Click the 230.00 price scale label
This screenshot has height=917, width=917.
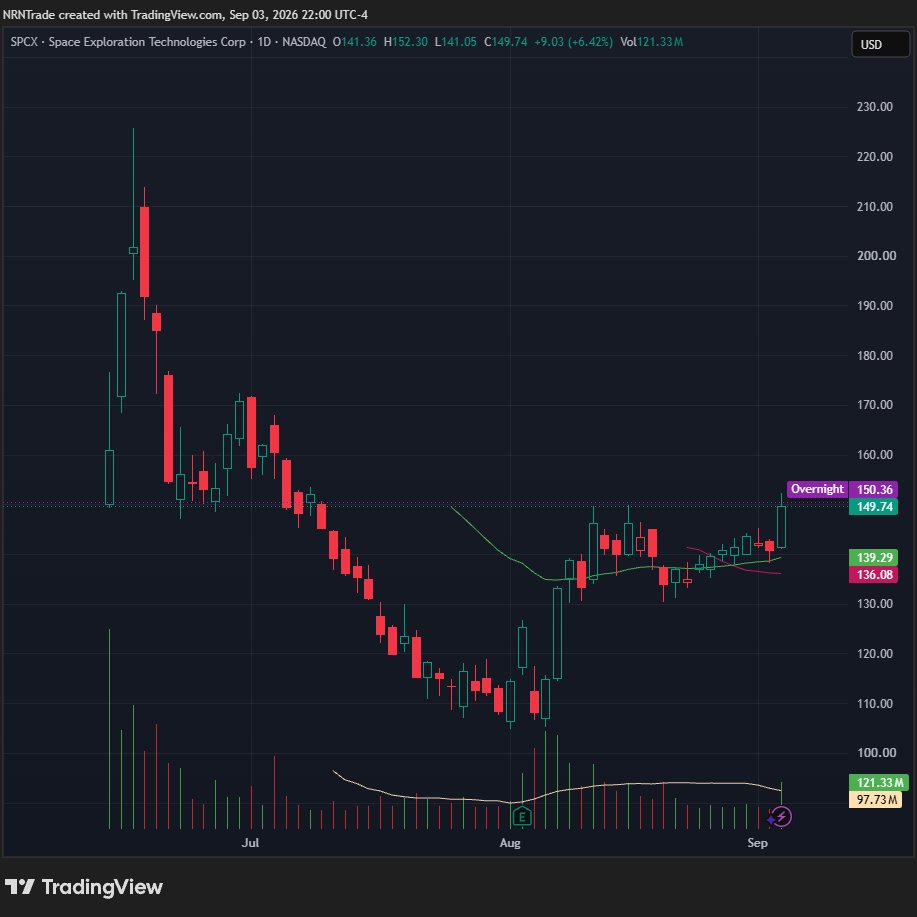pos(874,106)
